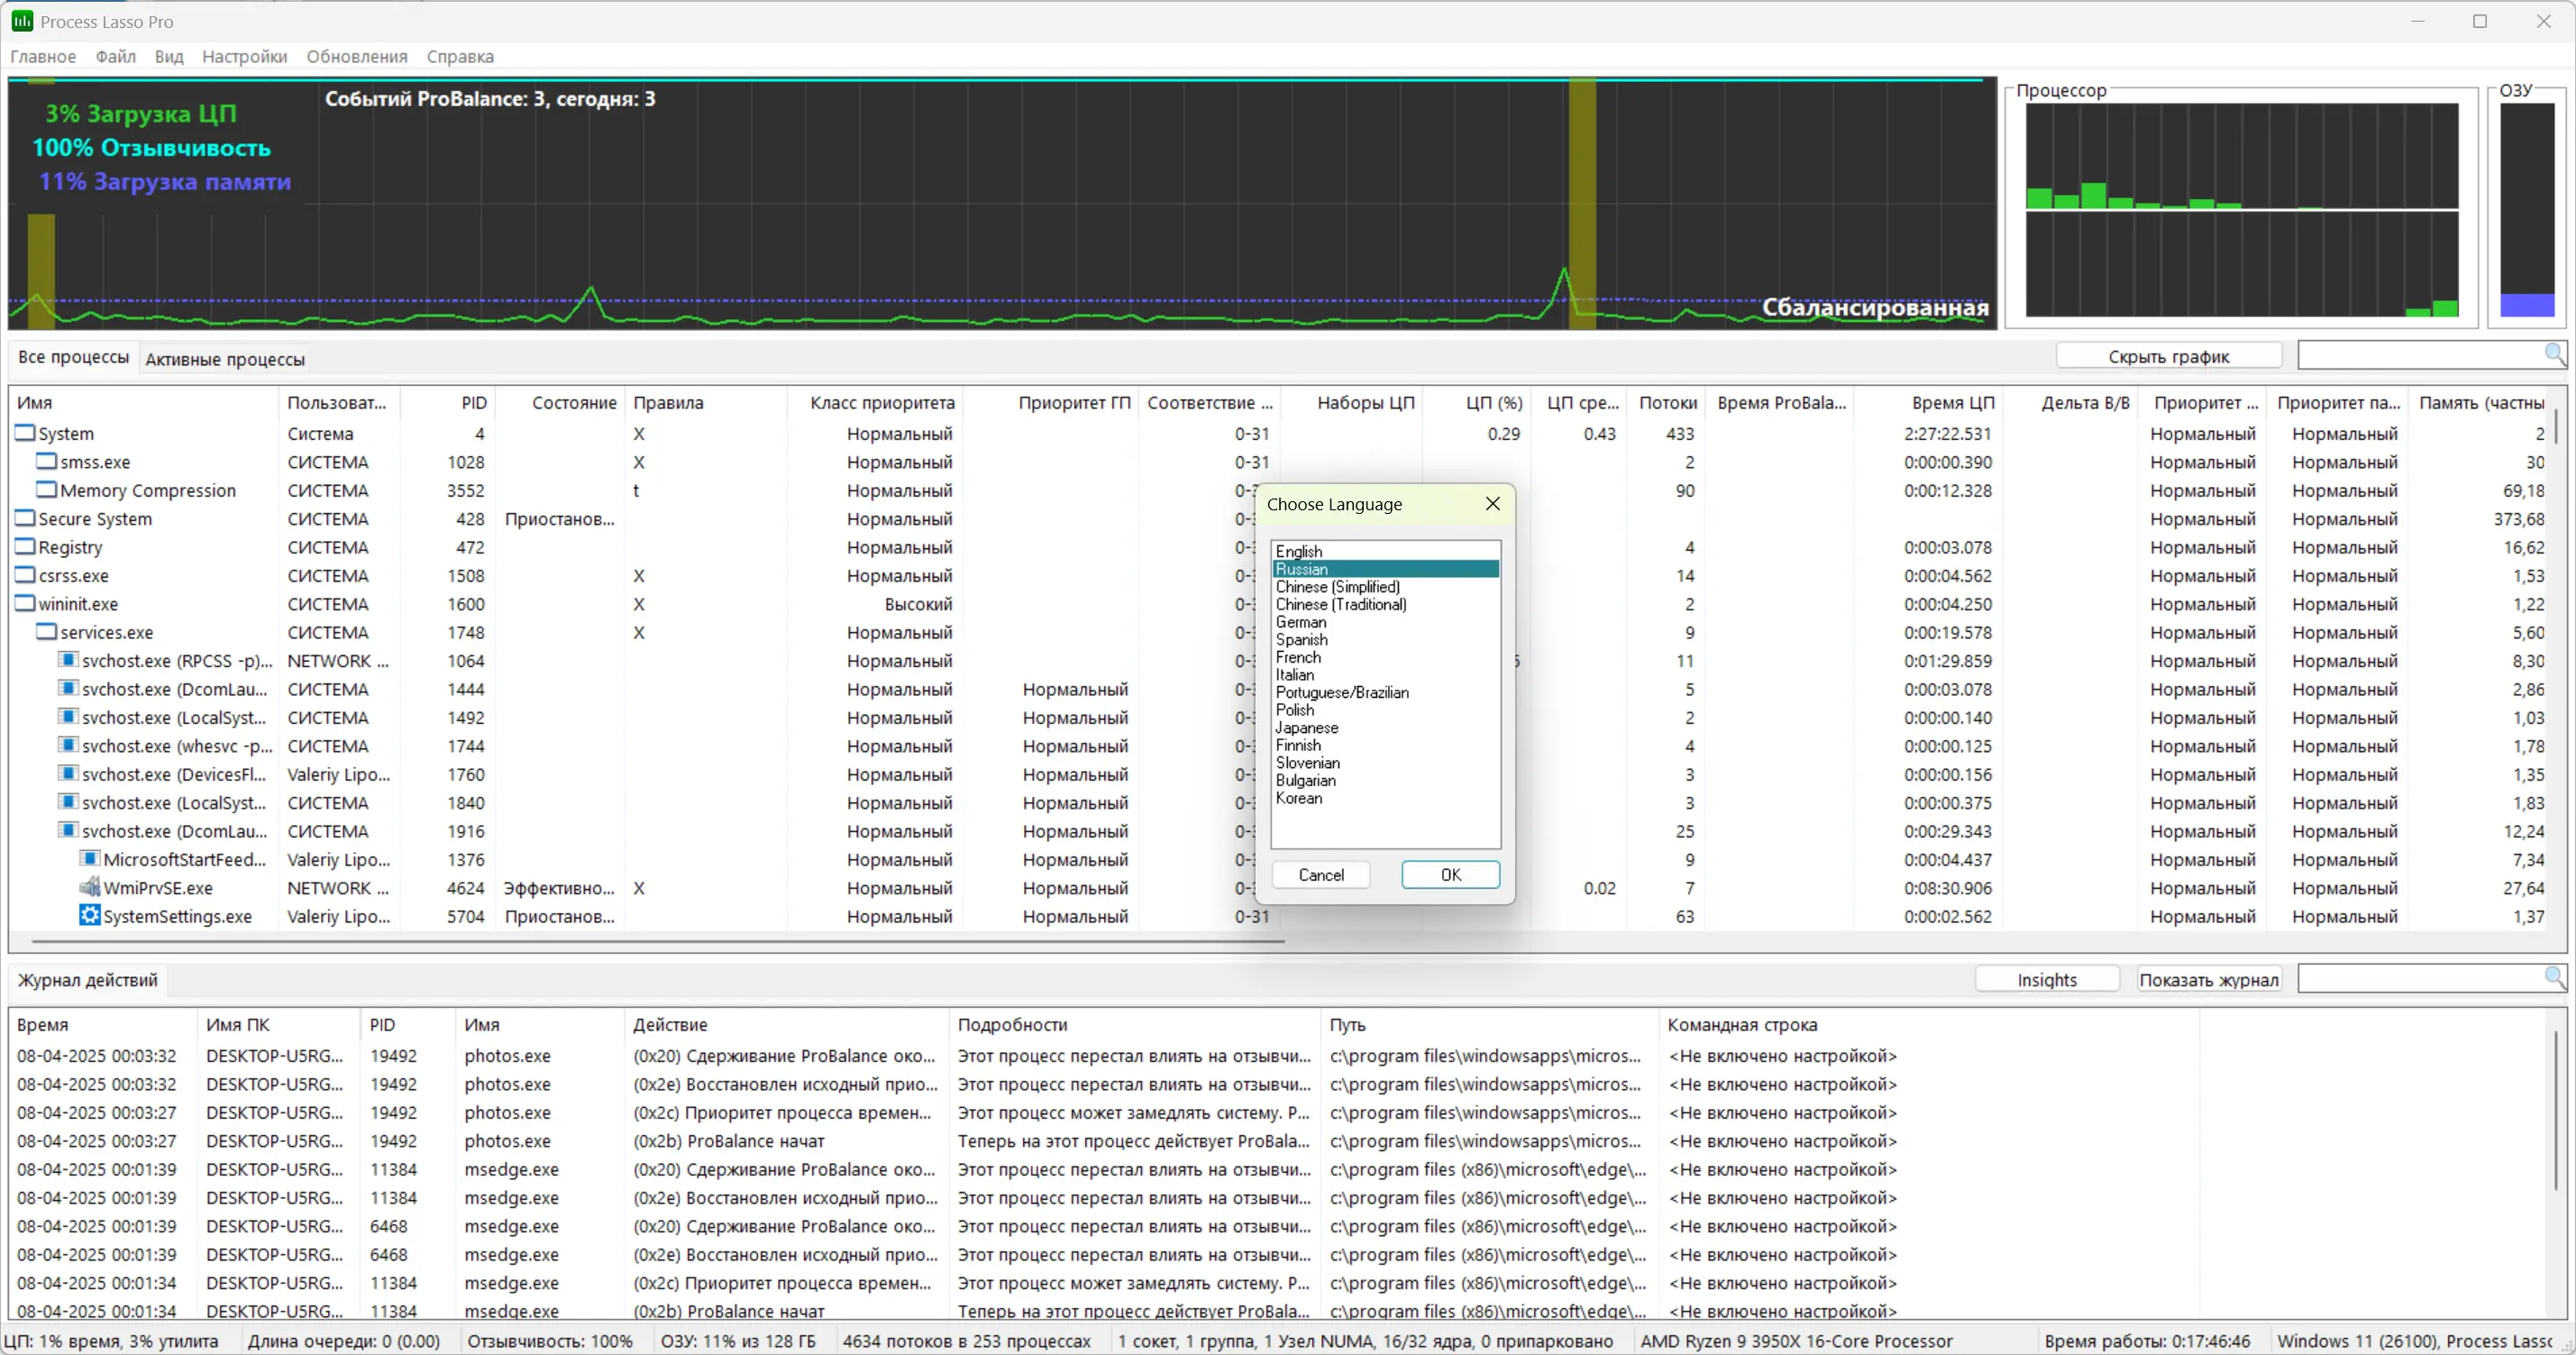Switch to the Активные процессы tab
Image resolution: width=2576 pixels, height=1355 pixels.
tap(225, 359)
